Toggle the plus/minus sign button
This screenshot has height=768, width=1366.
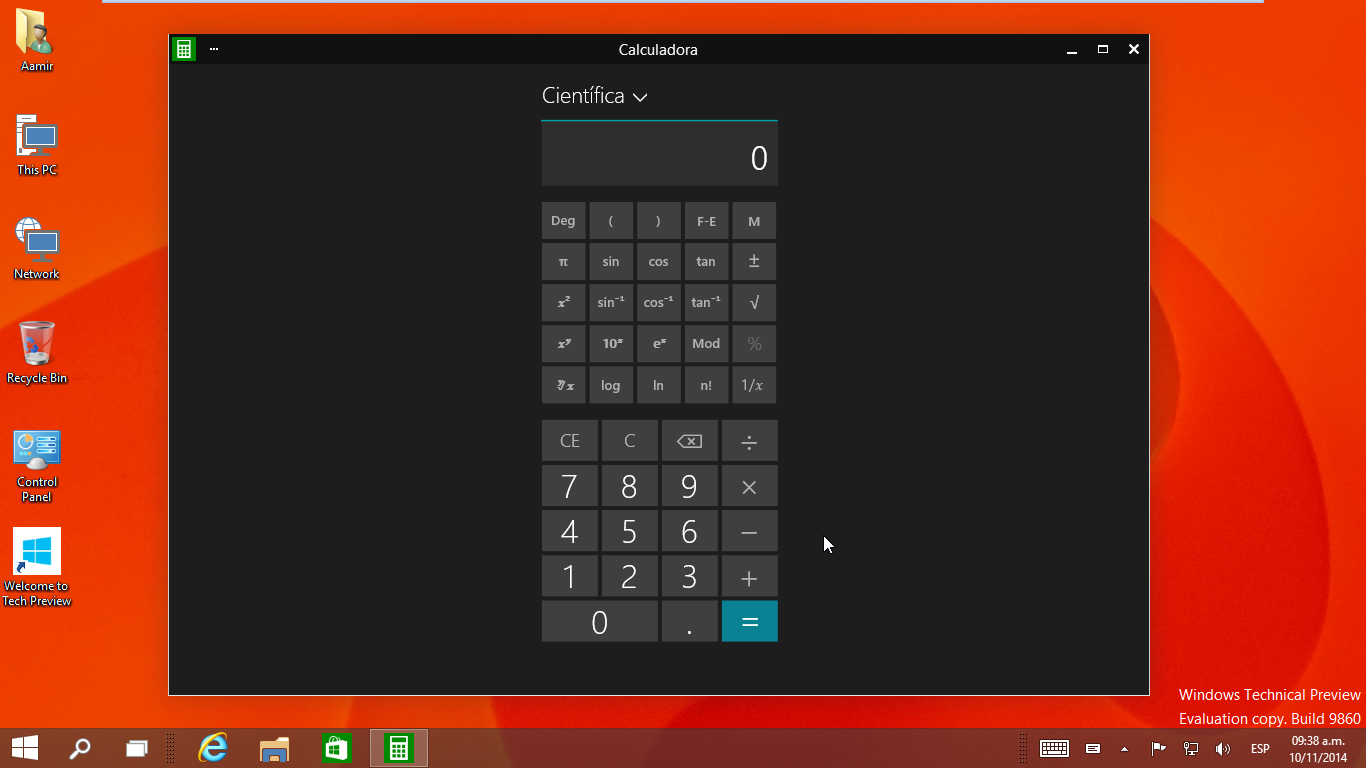(x=754, y=262)
